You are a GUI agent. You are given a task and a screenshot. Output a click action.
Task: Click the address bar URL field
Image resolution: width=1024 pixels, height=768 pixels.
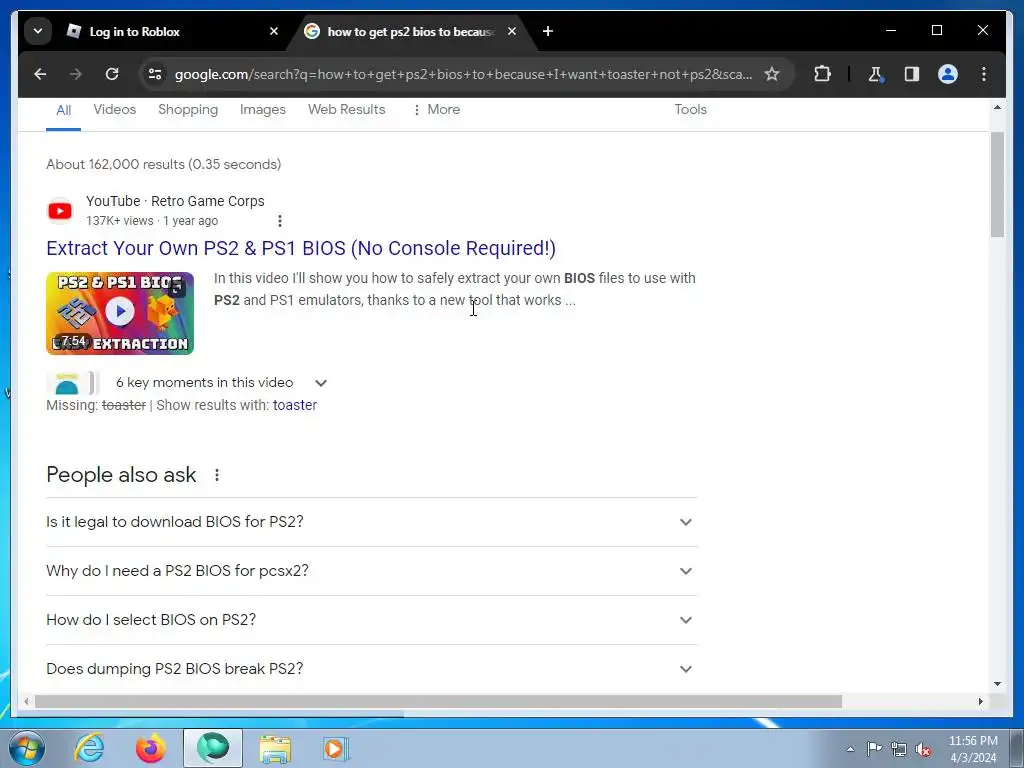[x=463, y=74]
